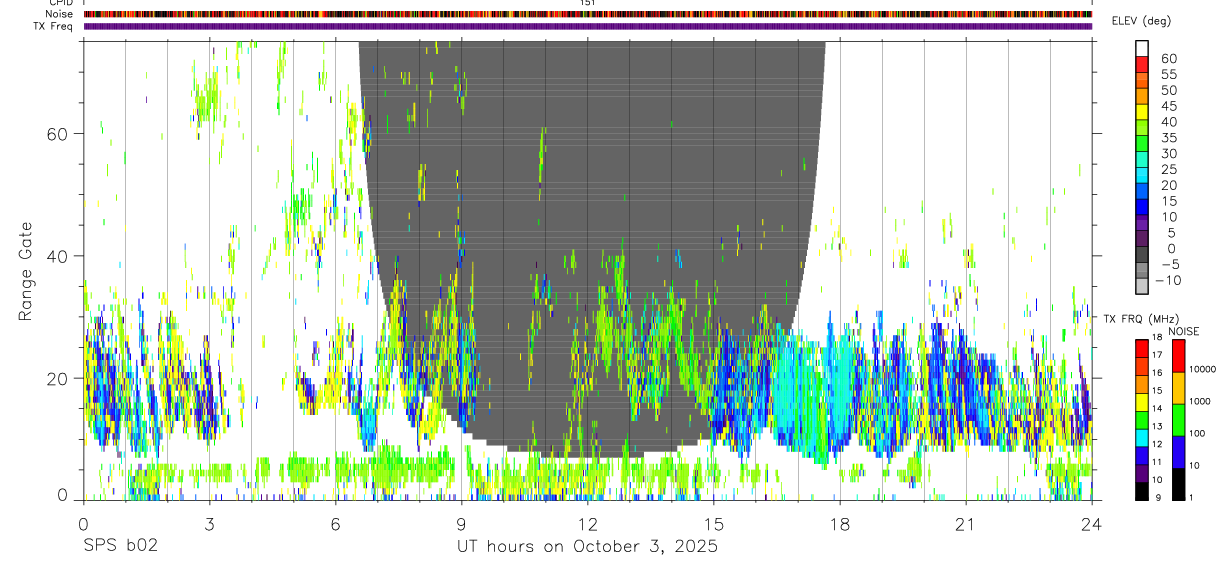Click the x-axis tick label '24'
This screenshot has height=567, width=1228.
1091,523
